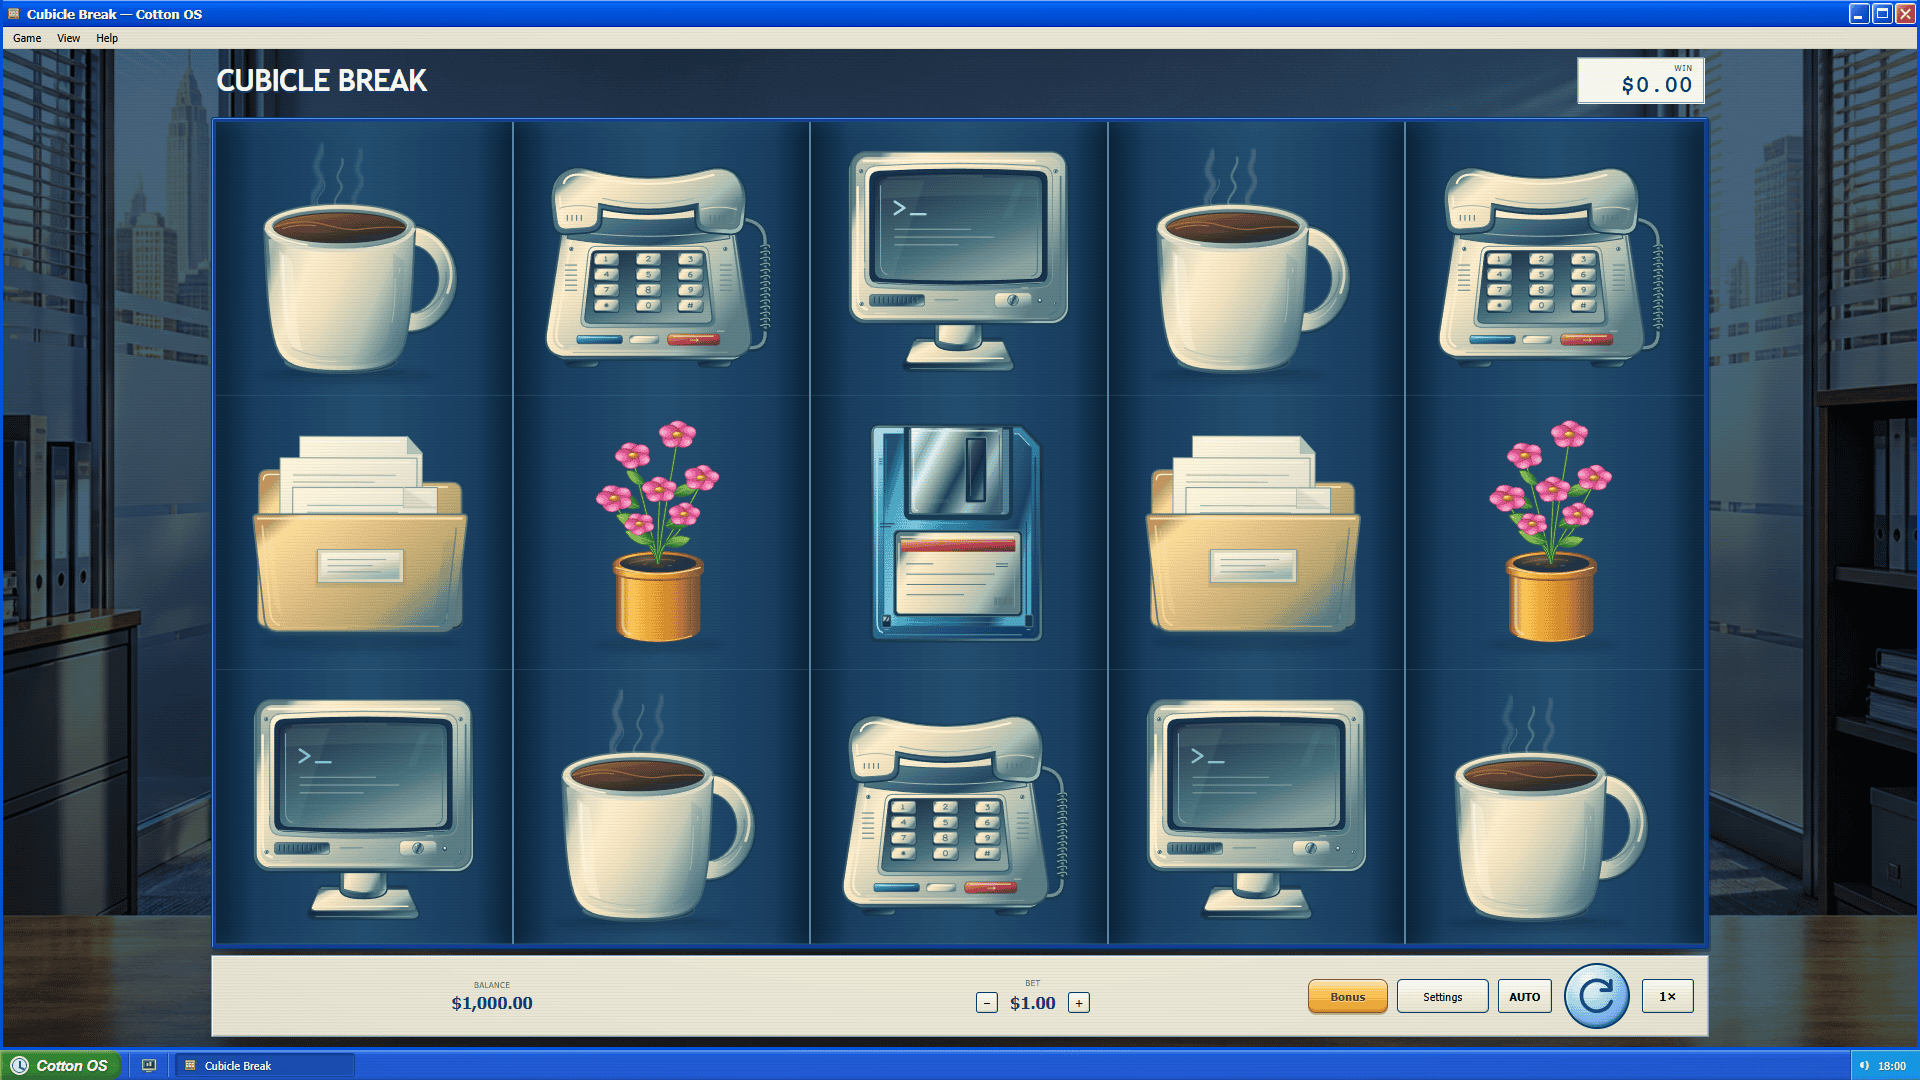The image size is (1920, 1080).
Task: Decrease the bet with the minus button
Action: click(x=986, y=1003)
